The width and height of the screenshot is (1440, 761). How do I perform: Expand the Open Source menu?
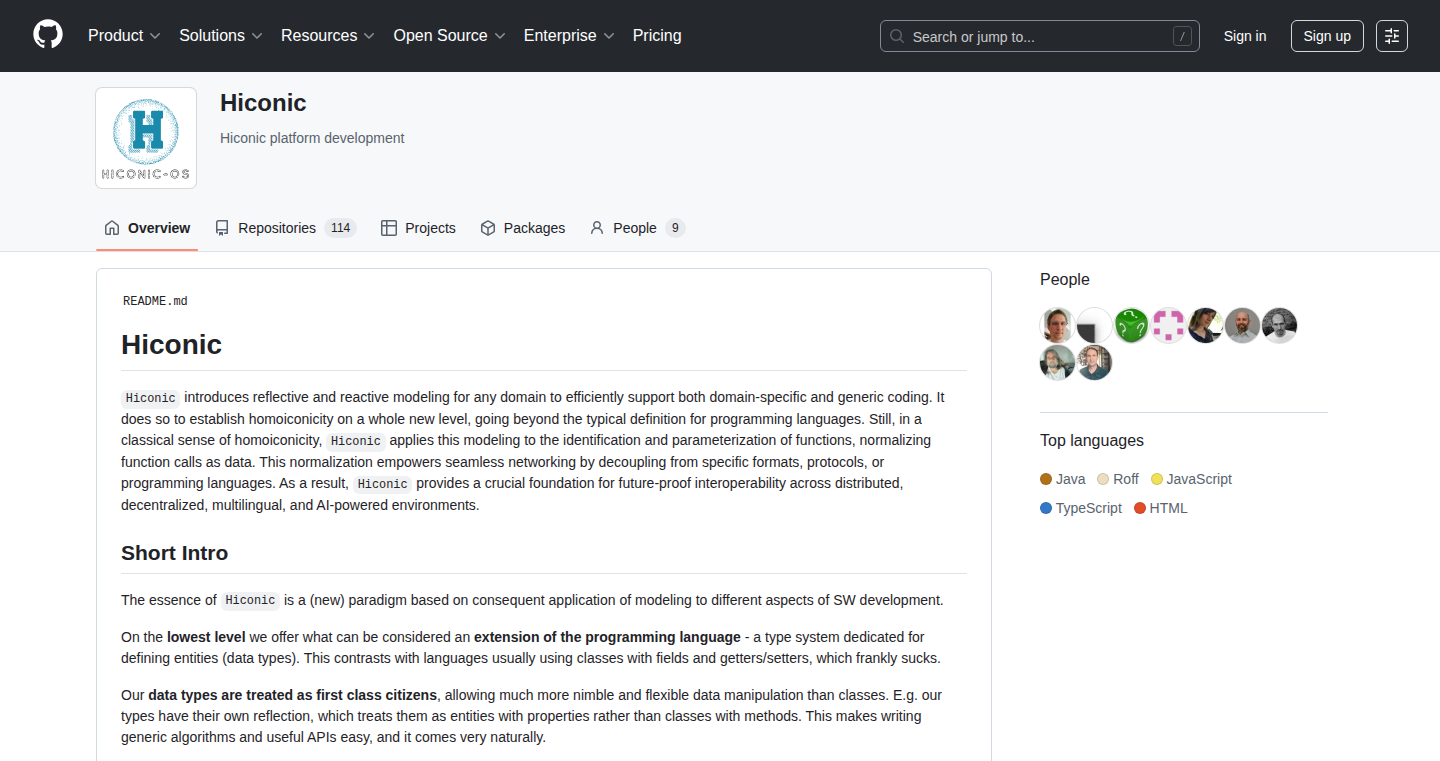[x=449, y=36]
